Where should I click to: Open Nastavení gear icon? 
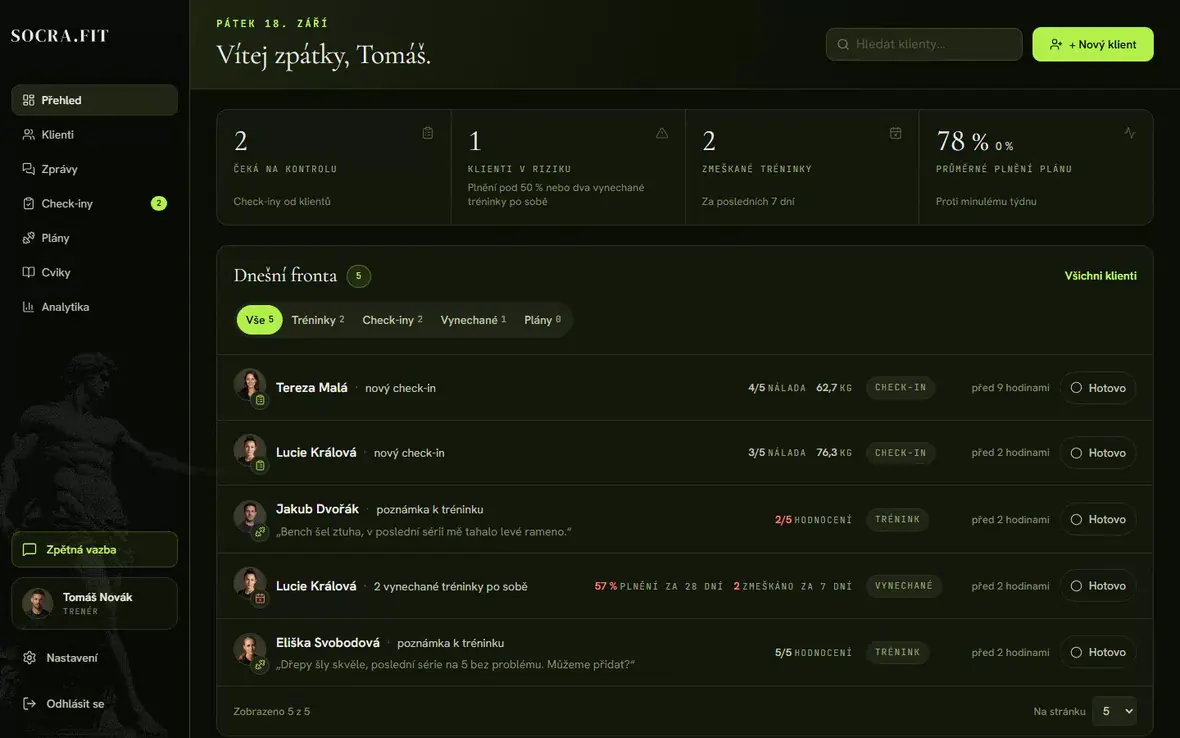[29, 658]
